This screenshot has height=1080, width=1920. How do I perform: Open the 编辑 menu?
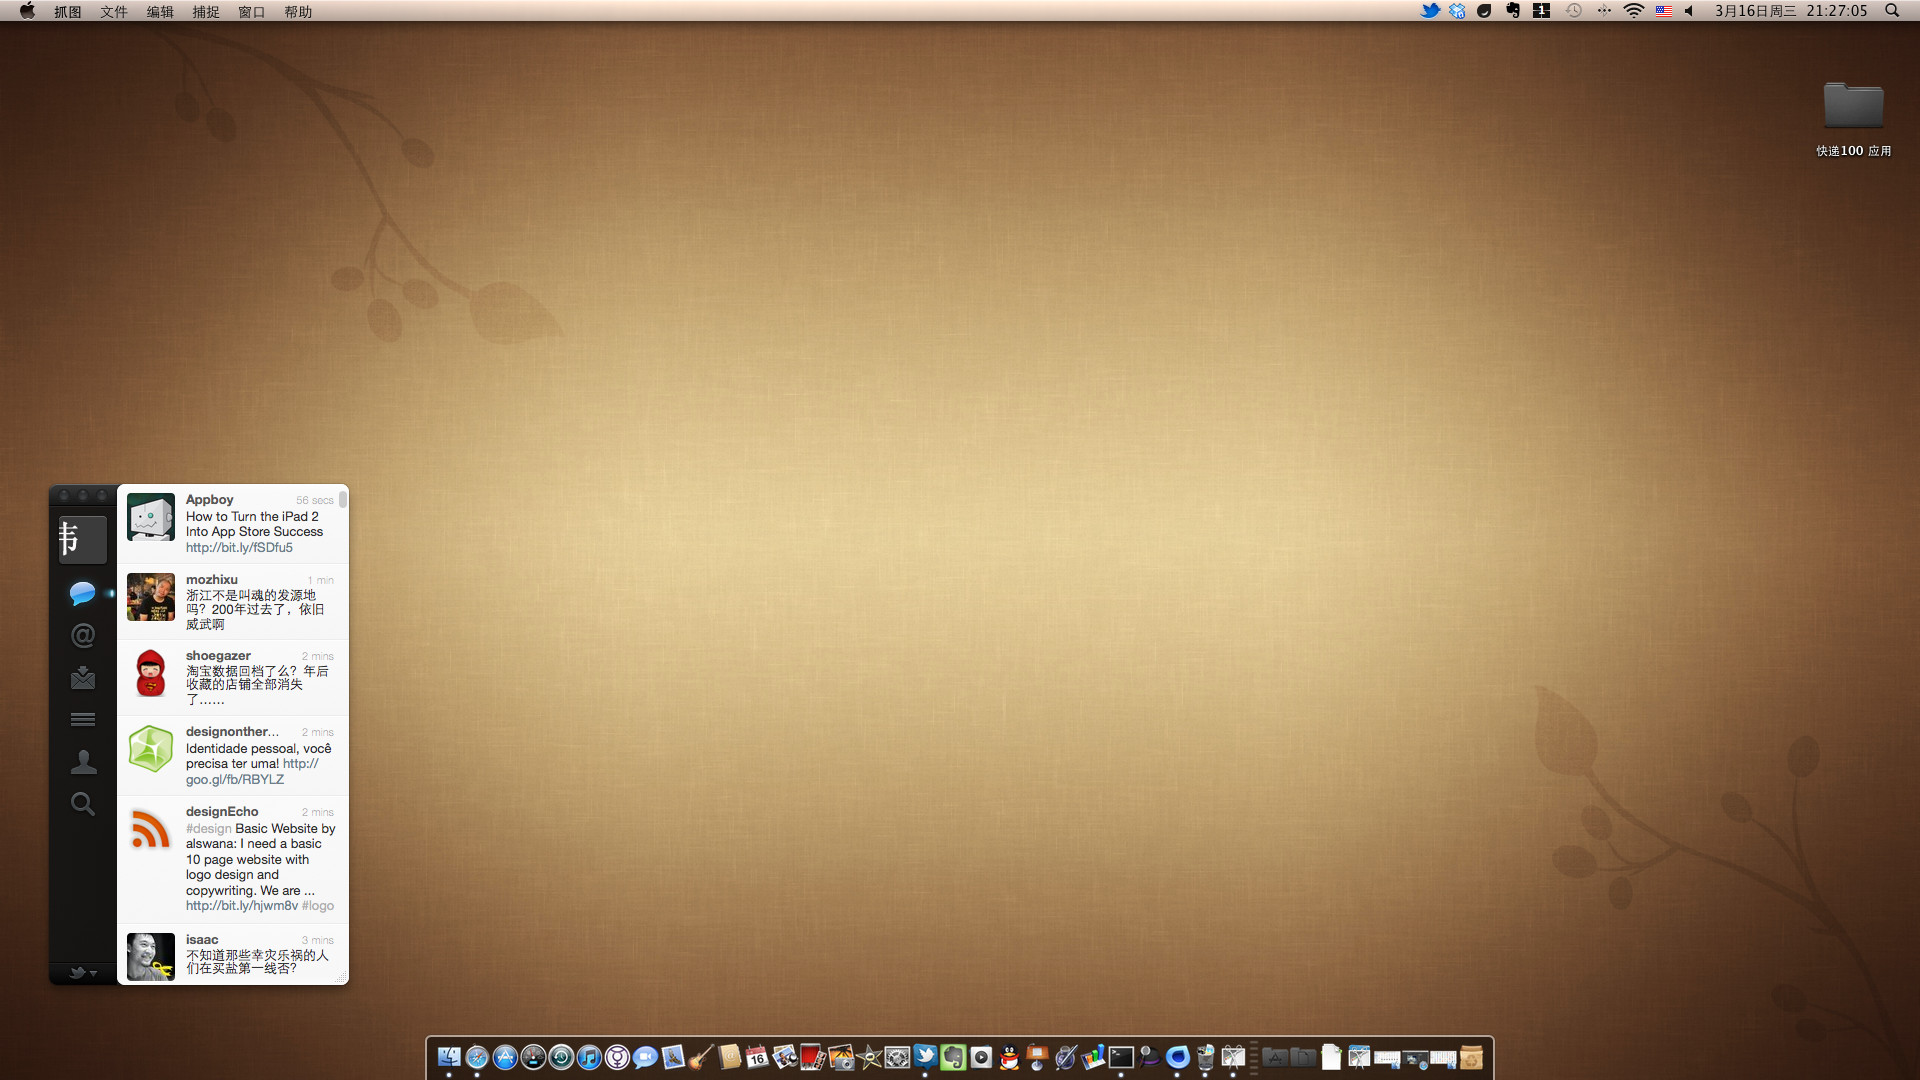coord(160,12)
